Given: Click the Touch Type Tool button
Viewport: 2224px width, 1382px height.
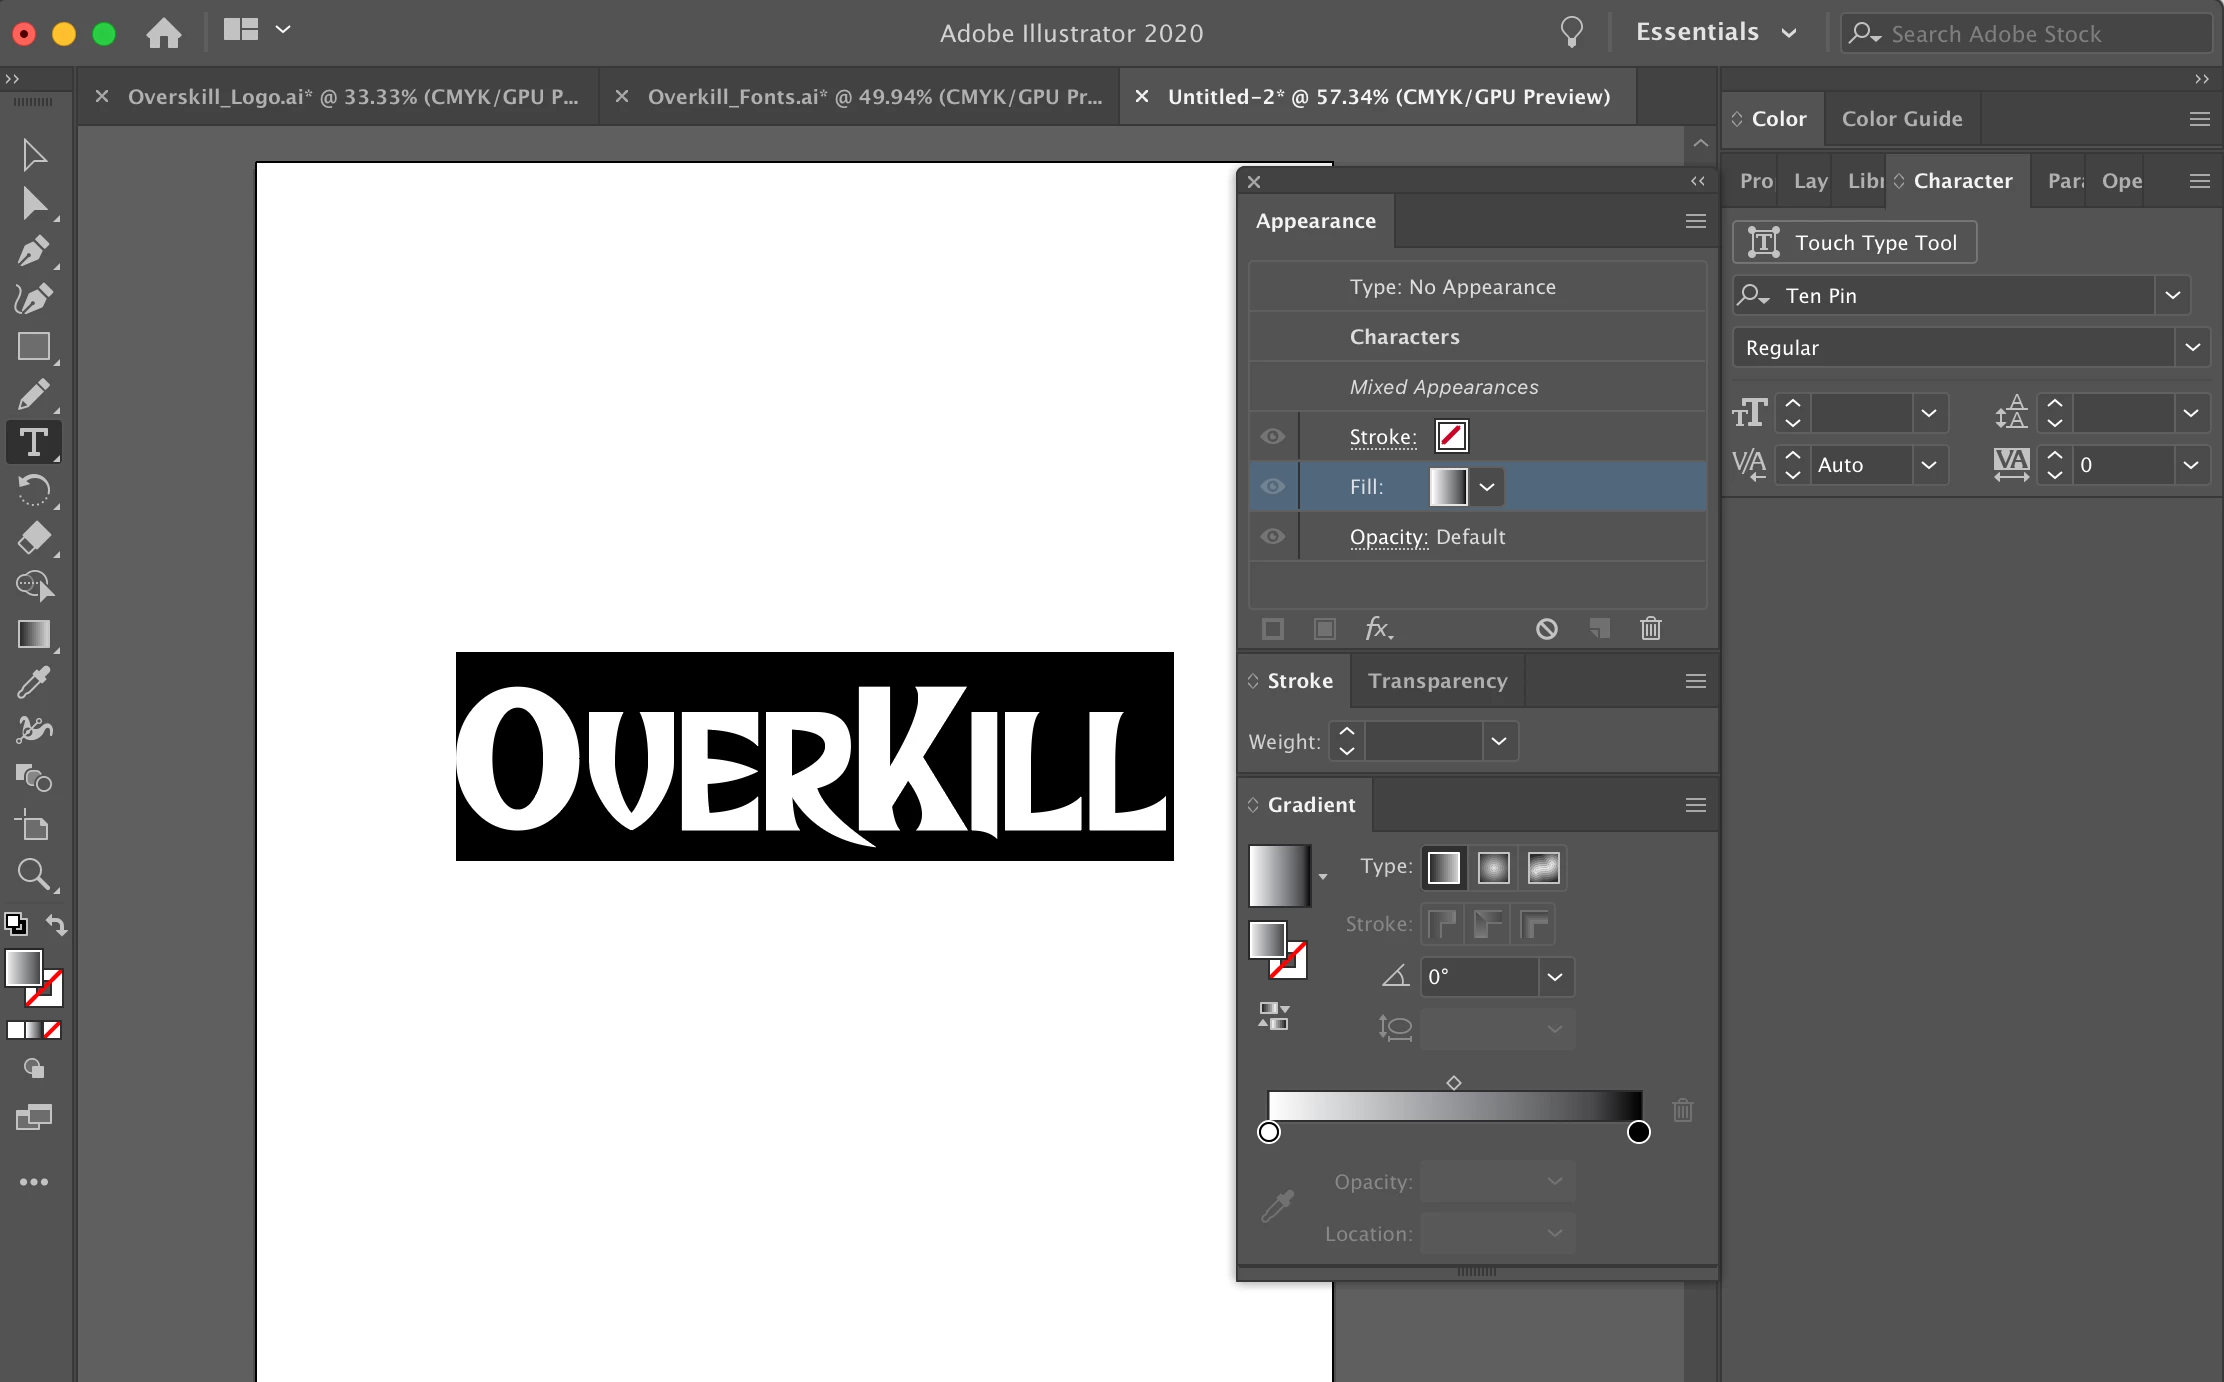Looking at the screenshot, I should 1854,243.
